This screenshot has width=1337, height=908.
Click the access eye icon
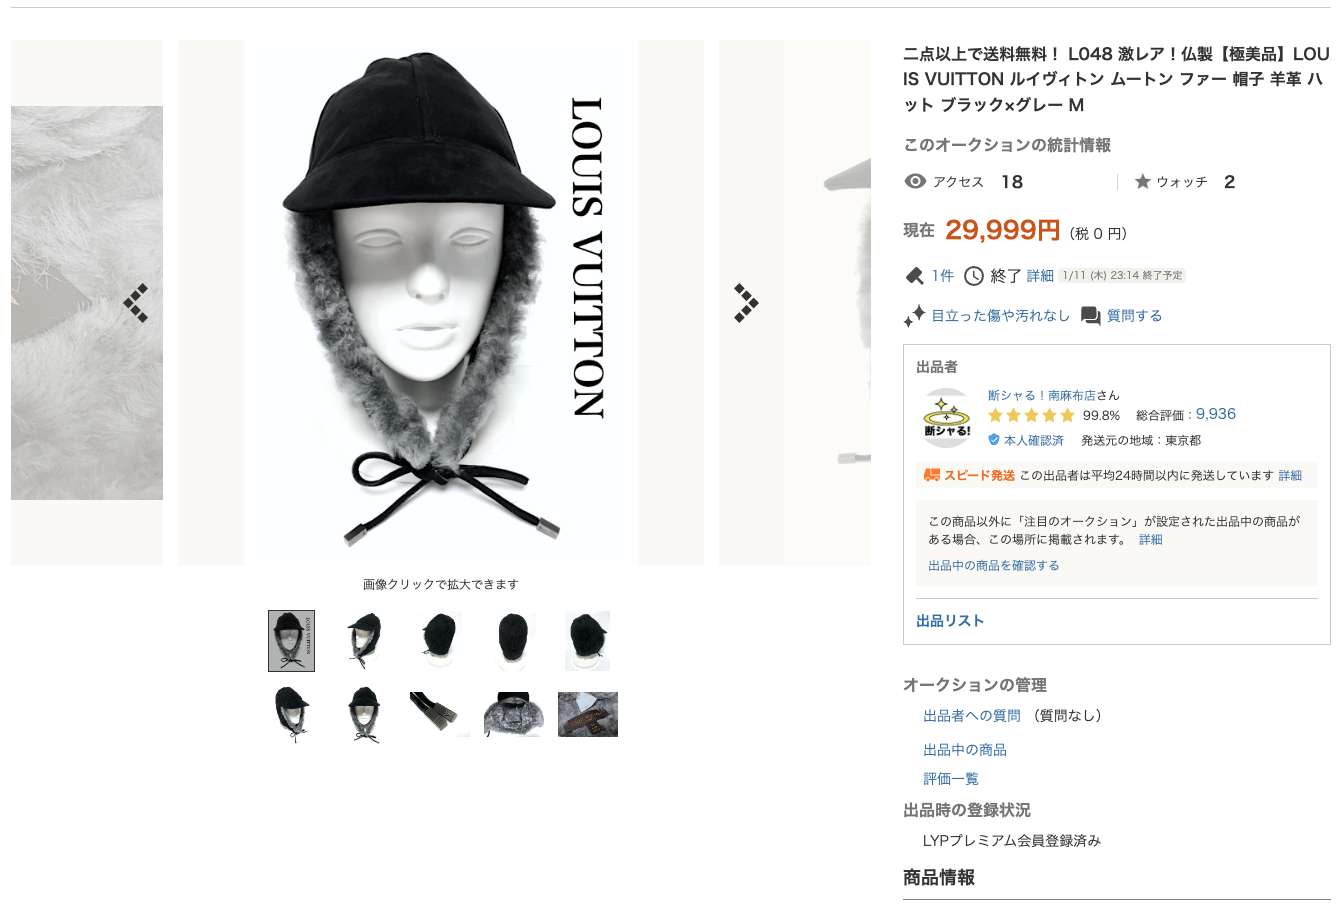915,181
